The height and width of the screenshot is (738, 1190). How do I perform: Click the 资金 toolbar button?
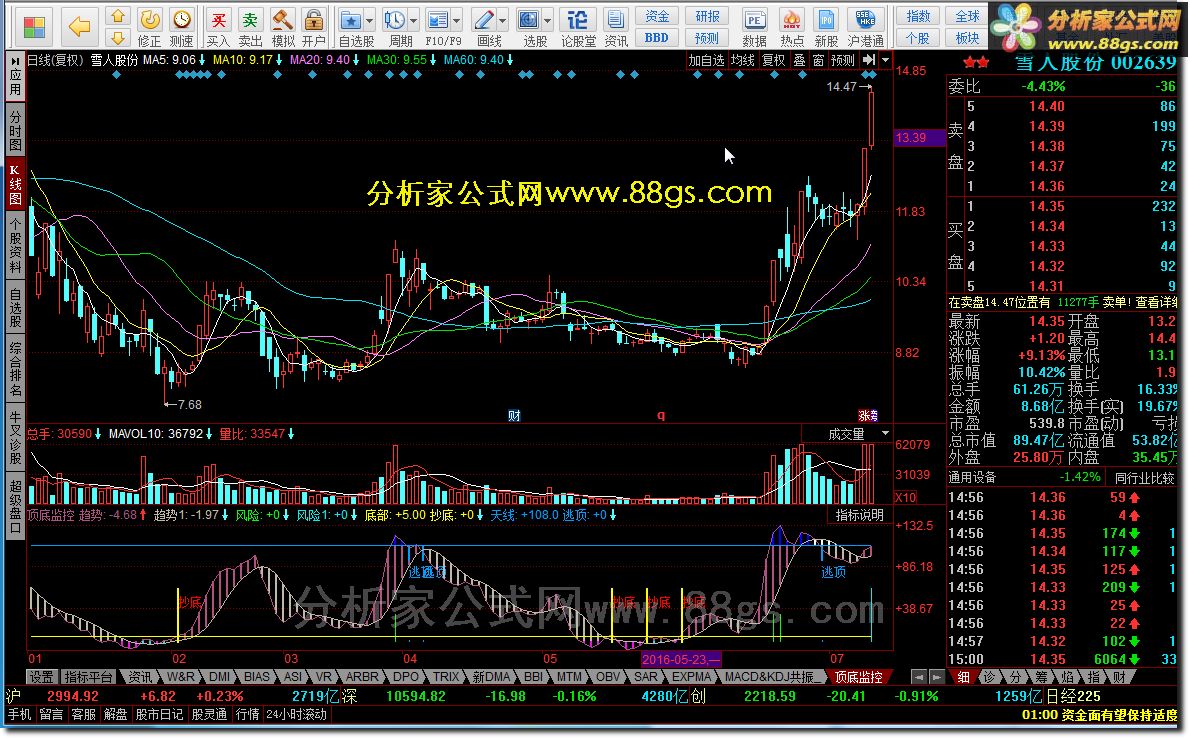coord(657,16)
